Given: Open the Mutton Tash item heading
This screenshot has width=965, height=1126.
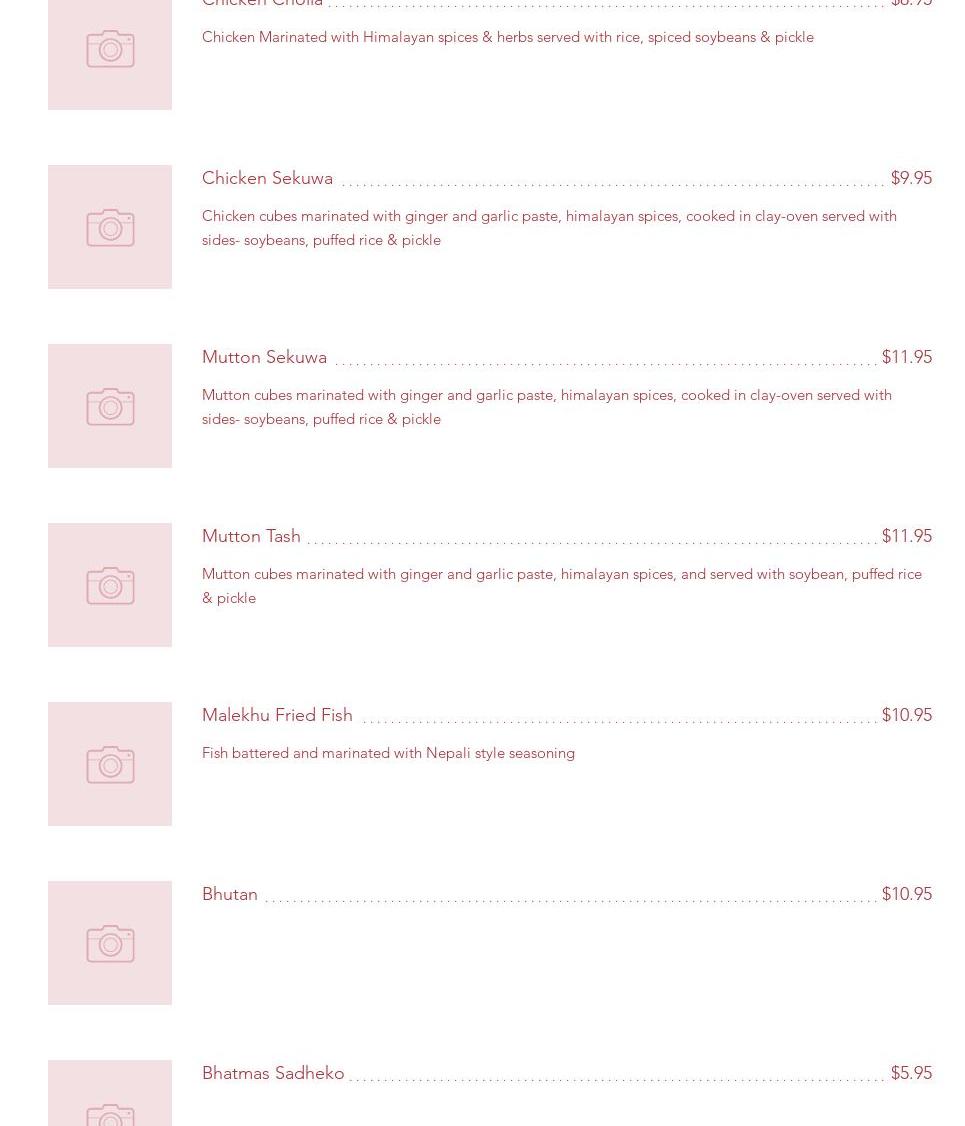Looking at the screenshot, I should tap(251, 536).
